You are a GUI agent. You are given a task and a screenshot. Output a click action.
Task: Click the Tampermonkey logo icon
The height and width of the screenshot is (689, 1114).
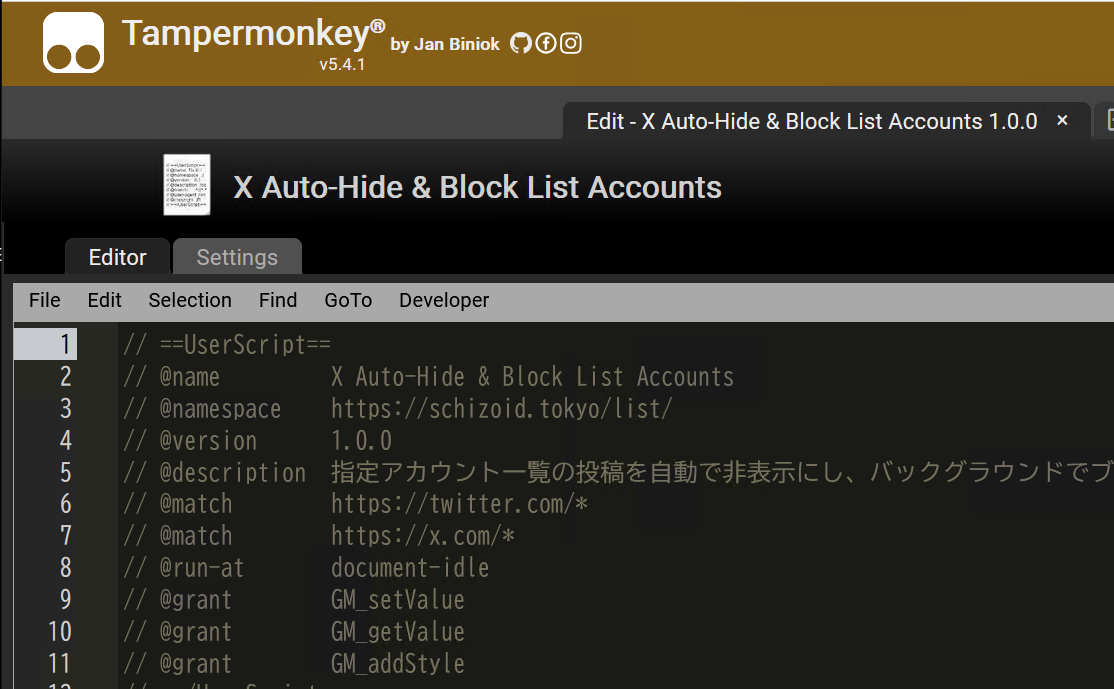point(73,42)
